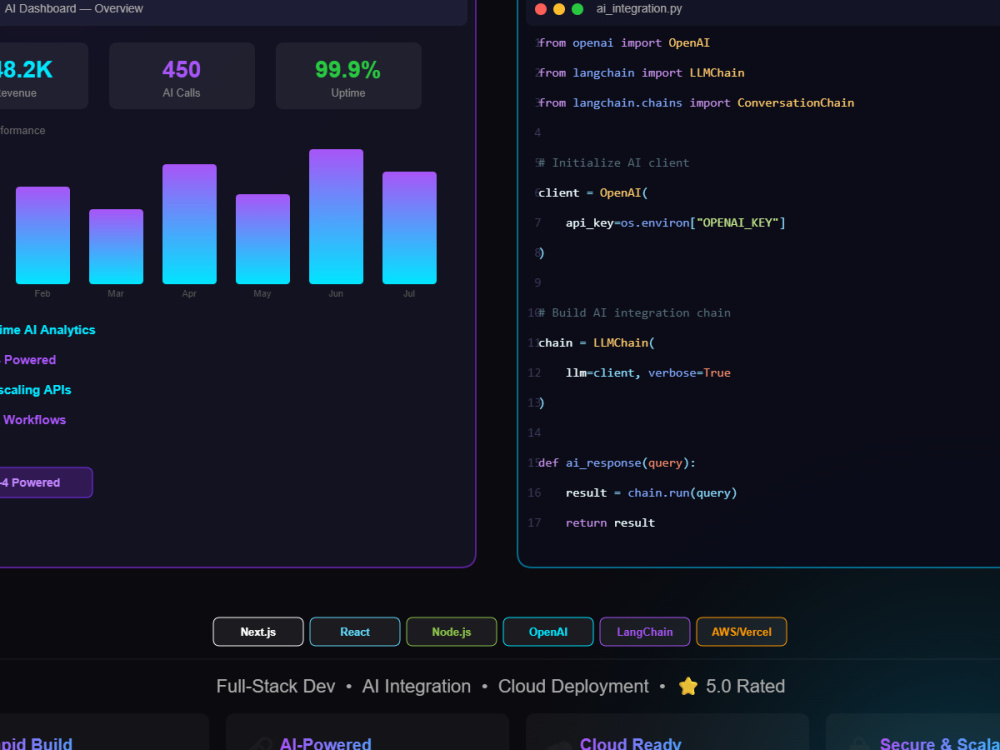The image size is (1000, 750).
Task: Click the Cloud Ready card heading
Action: click(631, 744)
